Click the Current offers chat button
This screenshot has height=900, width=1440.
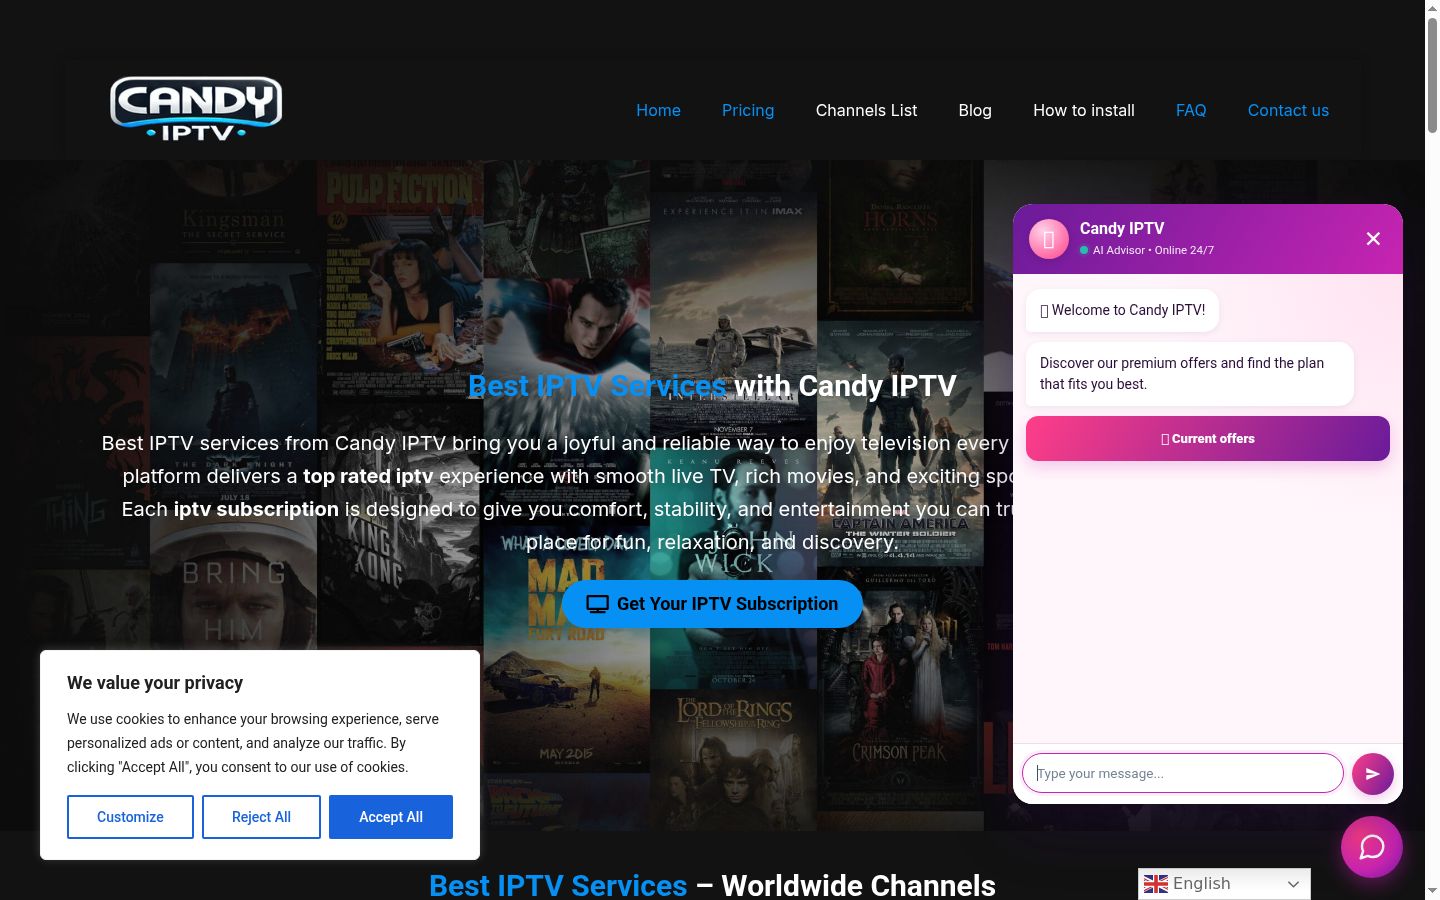coord(1208,438)
